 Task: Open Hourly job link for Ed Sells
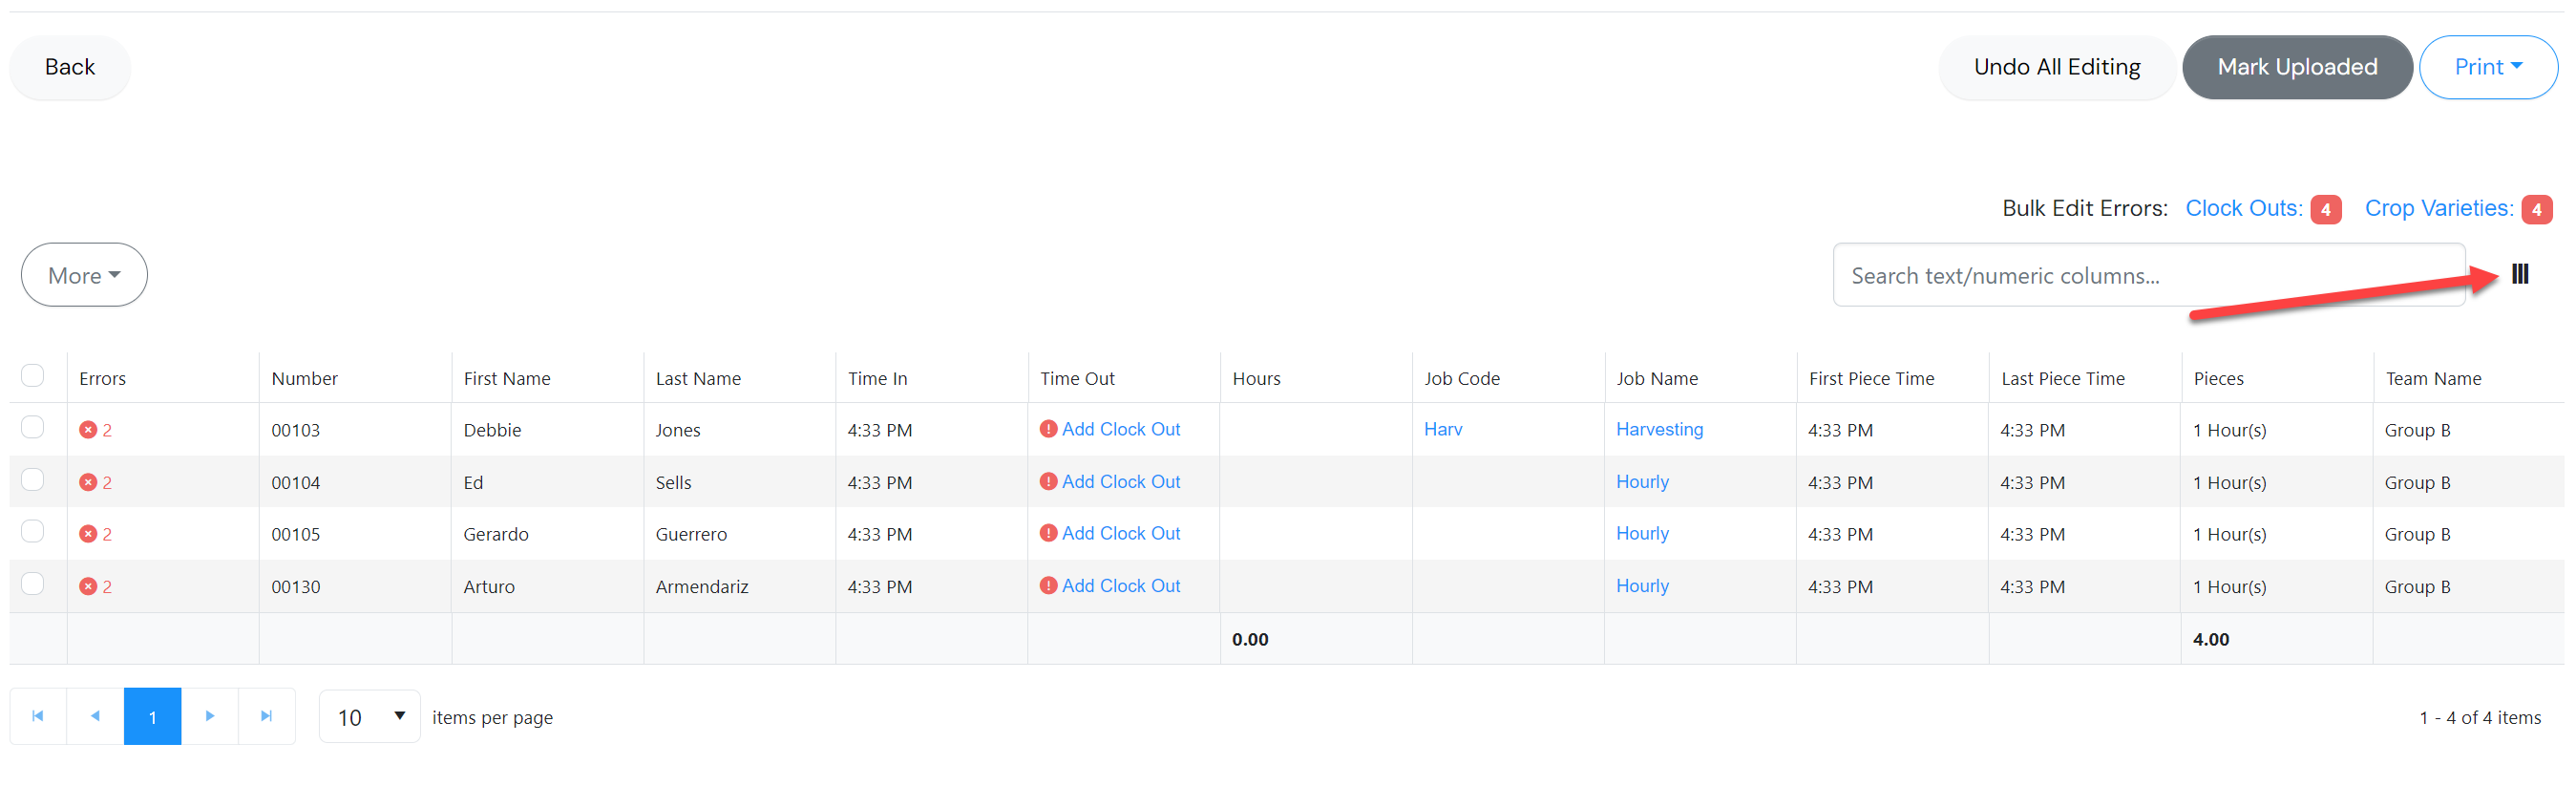1642,481
